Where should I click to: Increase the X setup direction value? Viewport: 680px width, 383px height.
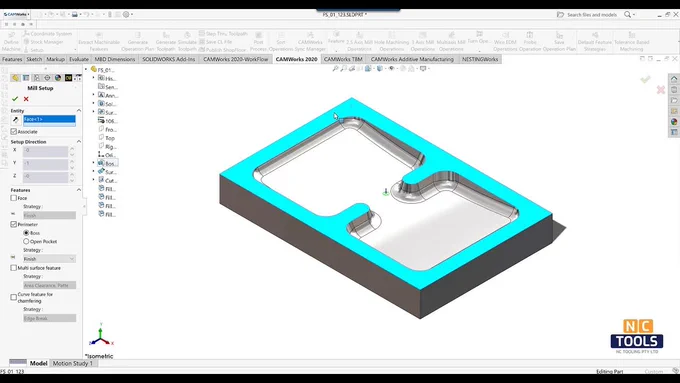coord(72,148)
